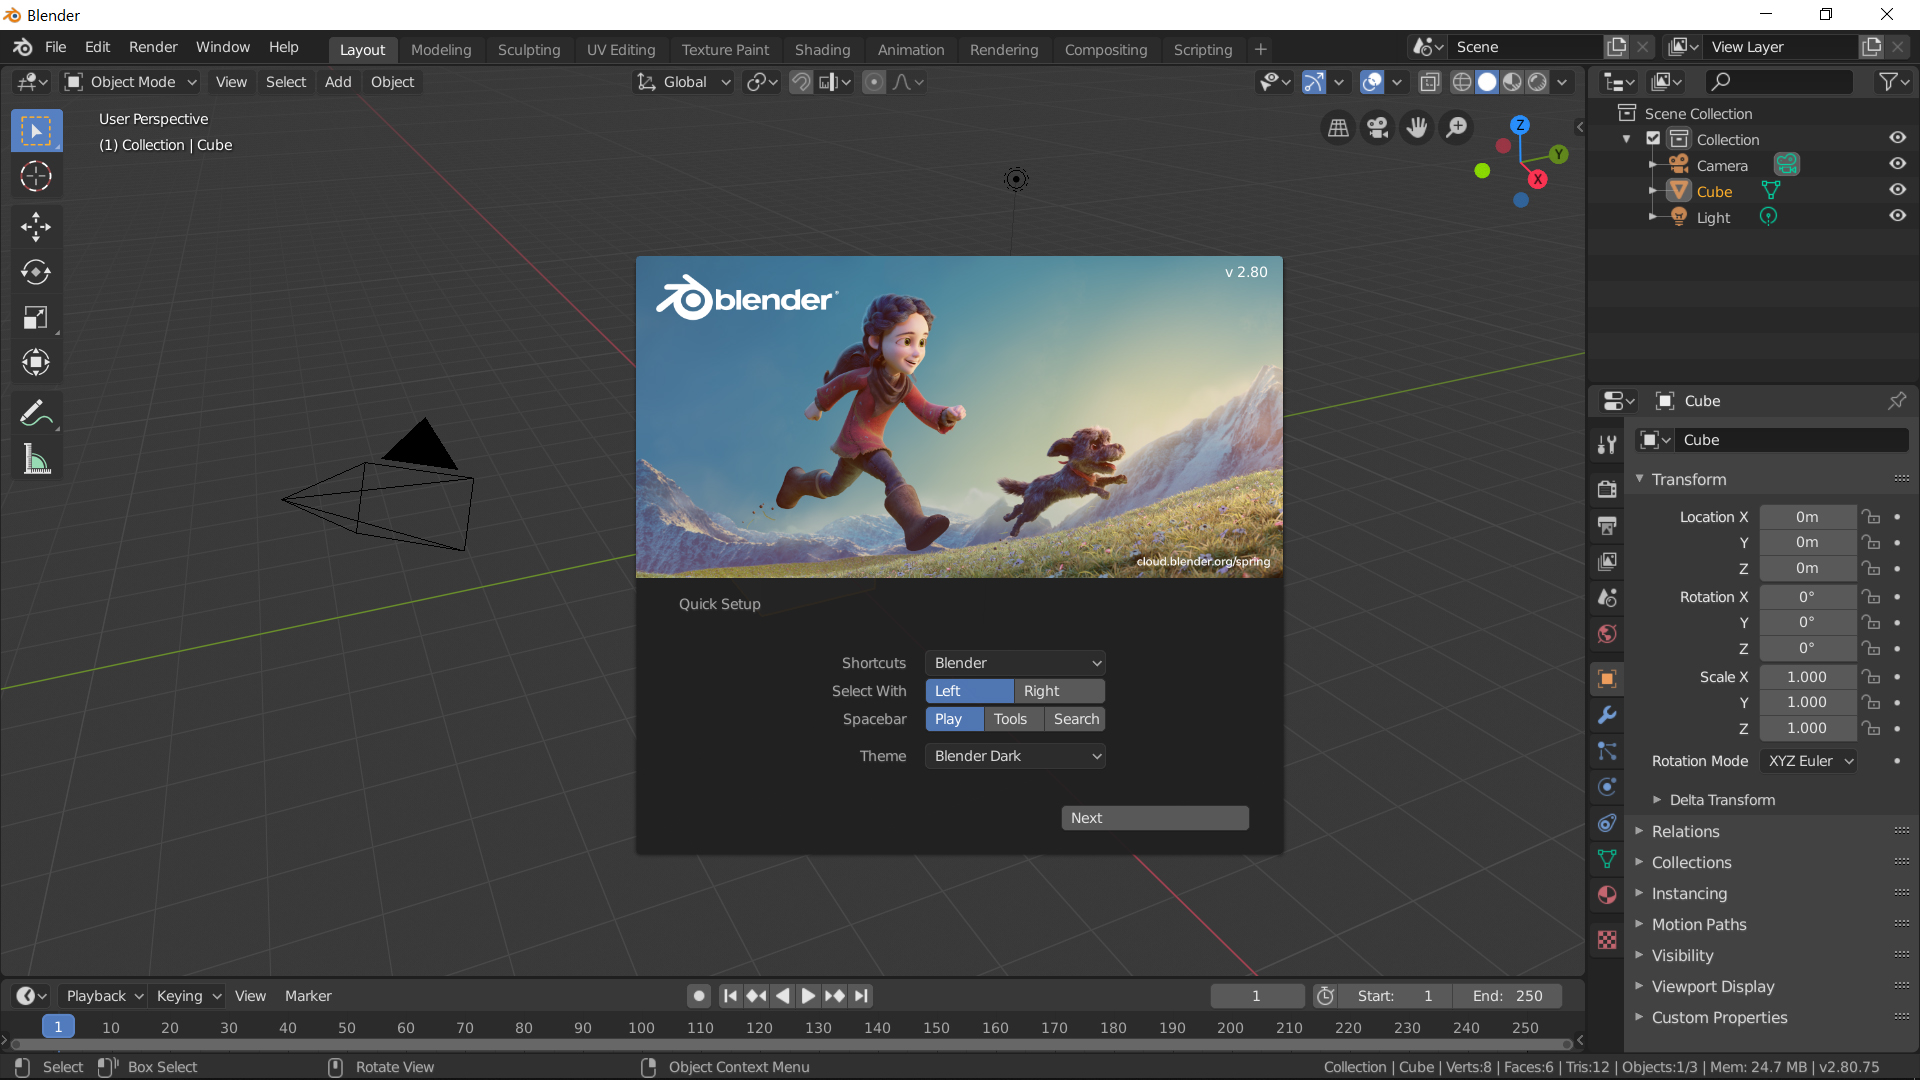The width and height of the screenshot is (1920, 1080).
Task: Hide the Light in the outliner
Action: point(1898,216)
